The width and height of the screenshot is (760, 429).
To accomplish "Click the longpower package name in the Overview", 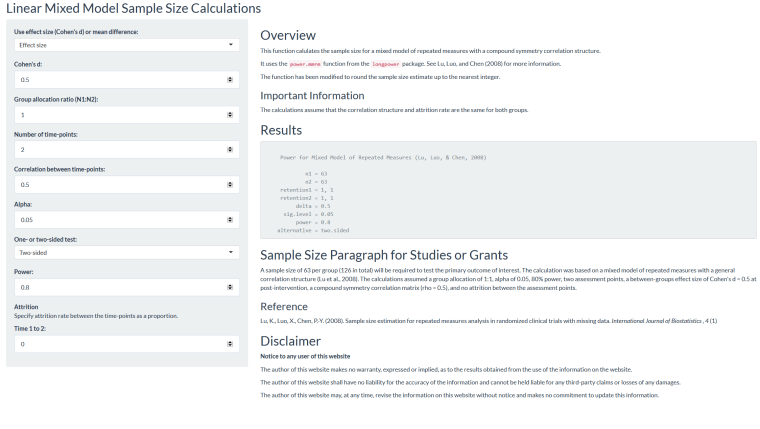I will [378, 64].
